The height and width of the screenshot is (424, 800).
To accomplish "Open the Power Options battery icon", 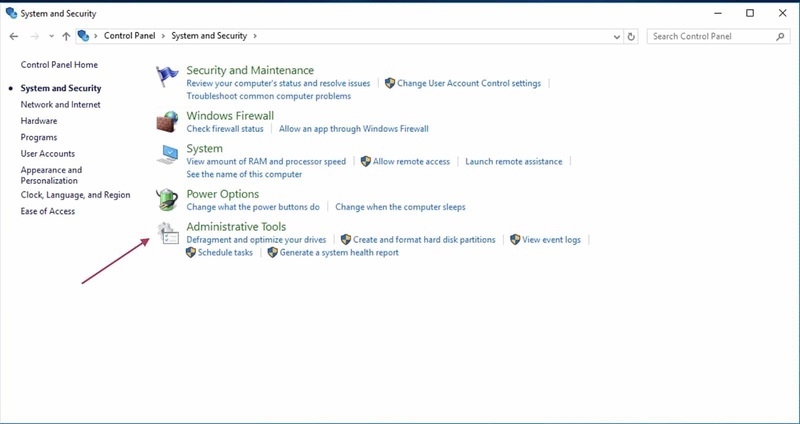I will tap(167, 200).
